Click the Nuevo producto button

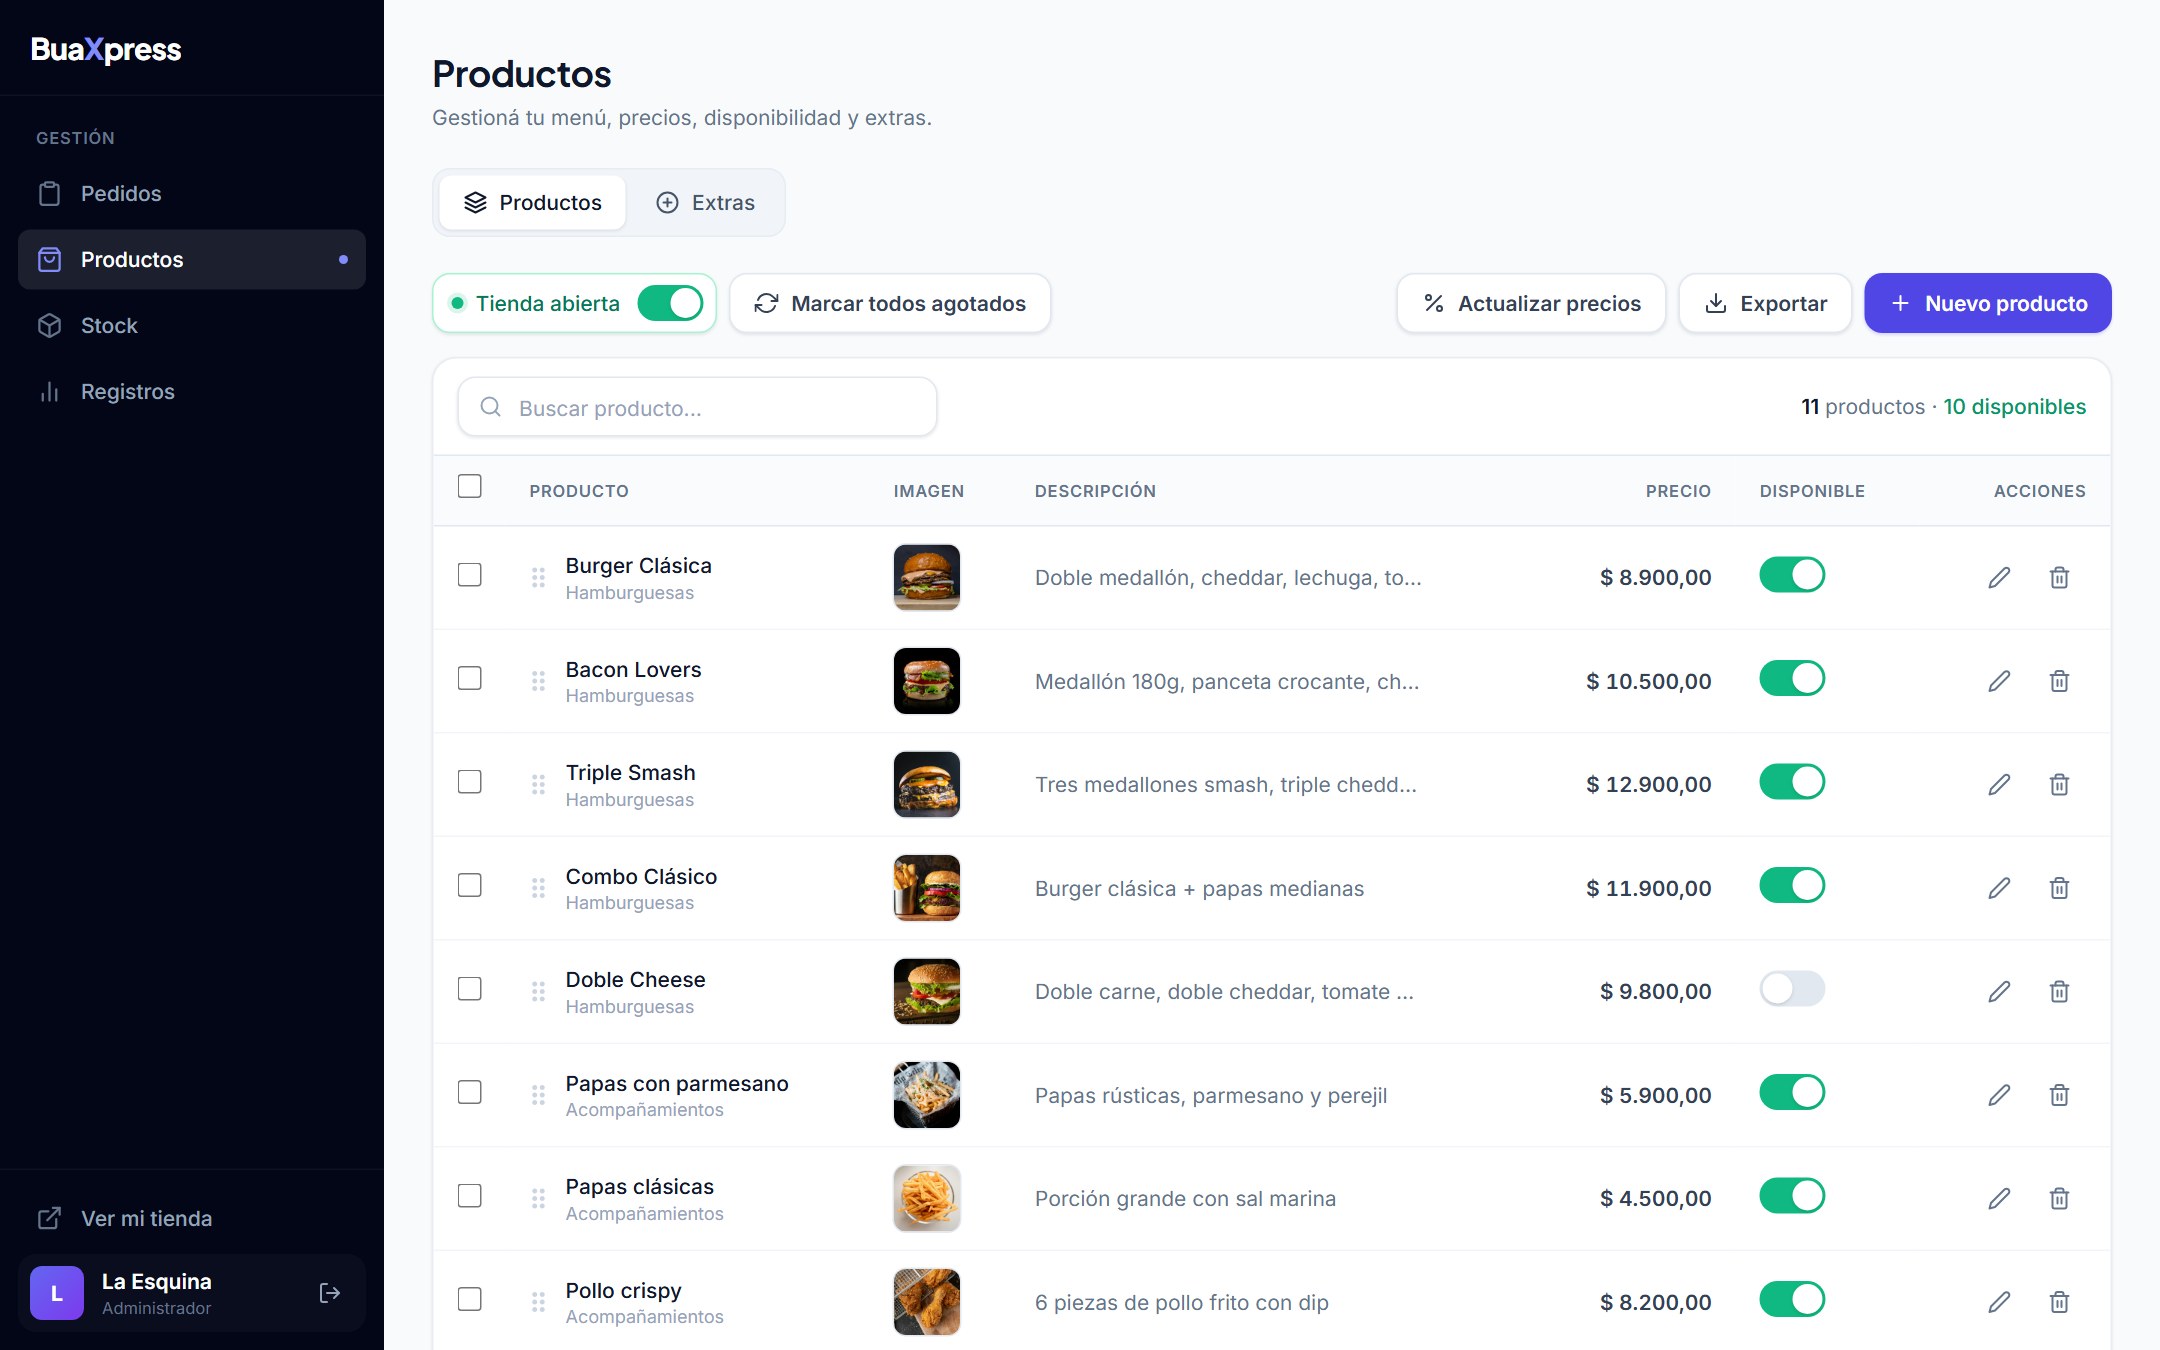point(1988,303)
